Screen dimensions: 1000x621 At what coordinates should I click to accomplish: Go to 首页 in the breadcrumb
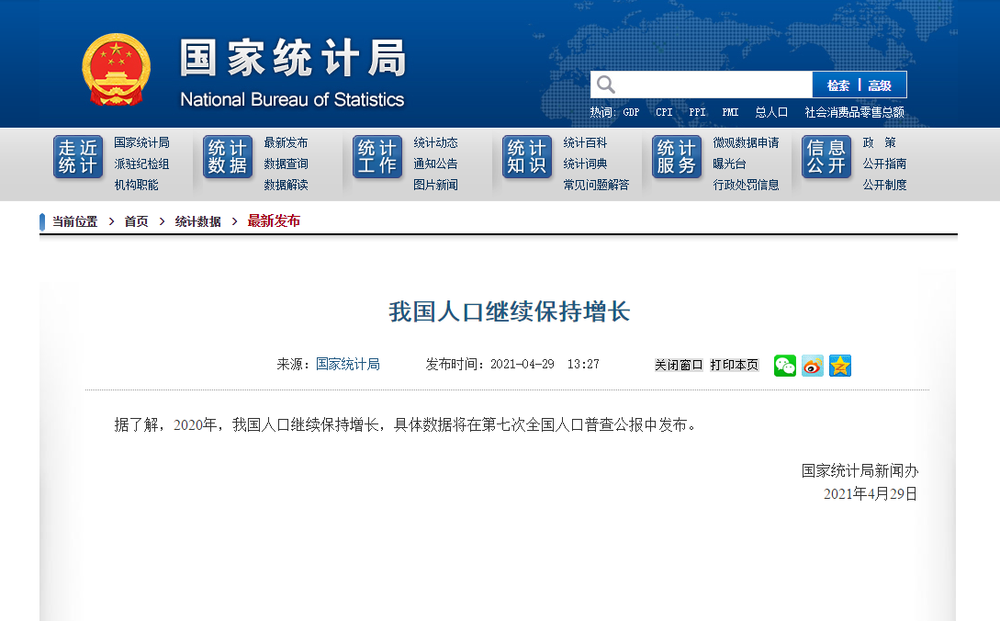(x=136, y=221)
